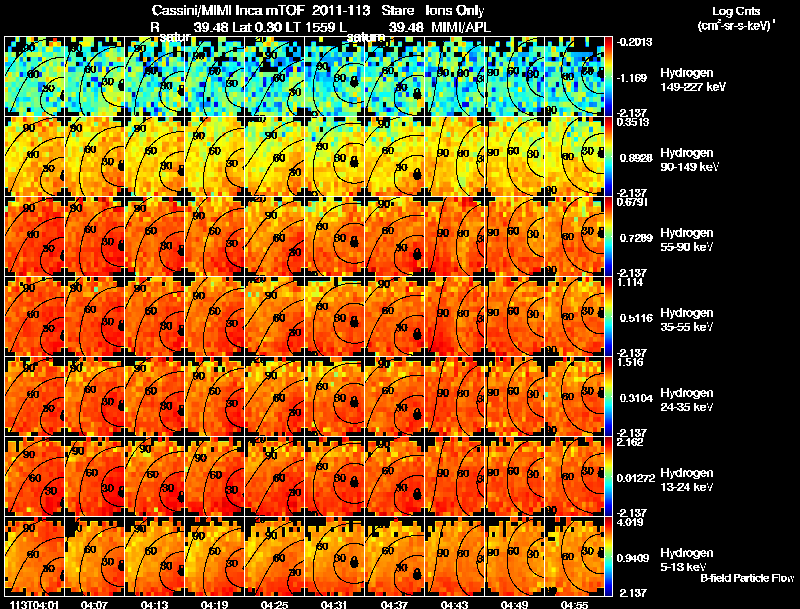The height and width of the screenshot is (609, 800).
Task: Click the Log Cnts units header
Action: (736, 18)
